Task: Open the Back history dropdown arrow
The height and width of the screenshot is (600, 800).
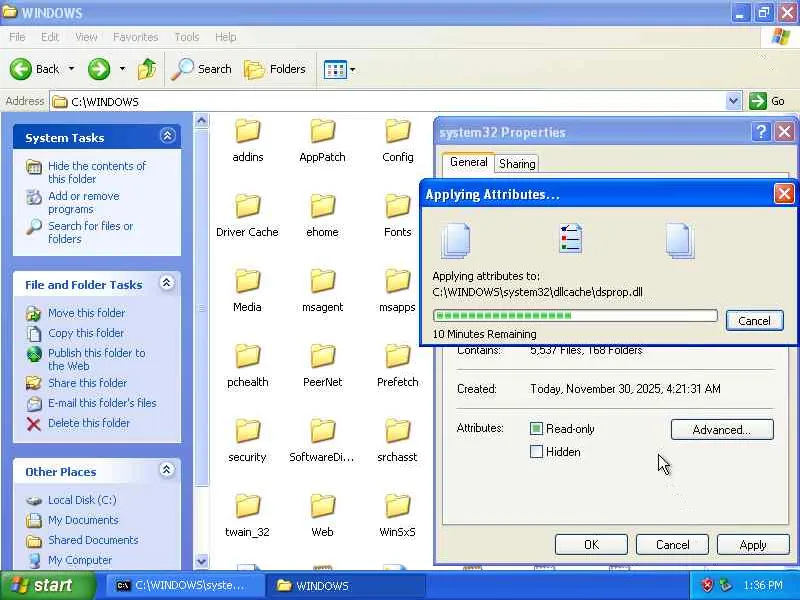Action: tap(71, 69)
